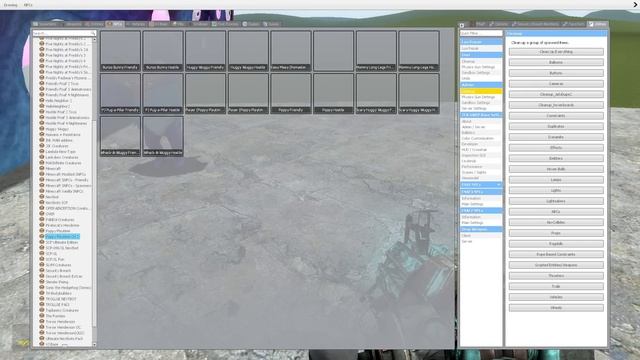Image resolution: width=640 pixels, height=360 pixels.
Task: Click the icon beside Nextbot category
Action: coord(42,196)
